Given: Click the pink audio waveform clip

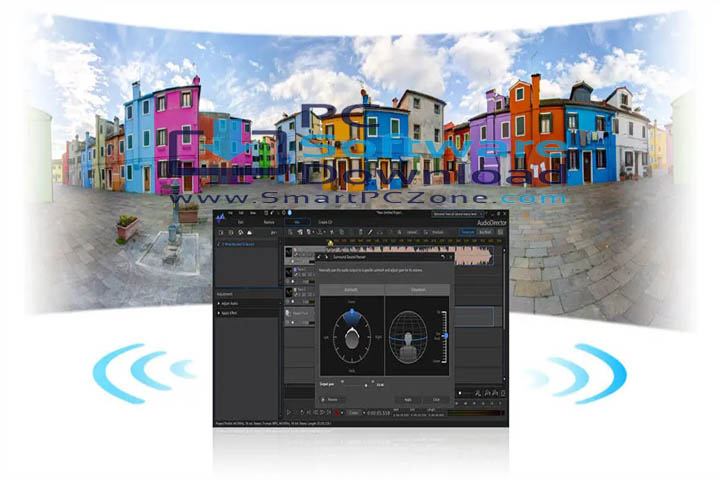Looking at the screenshot, I should (473, 255).
